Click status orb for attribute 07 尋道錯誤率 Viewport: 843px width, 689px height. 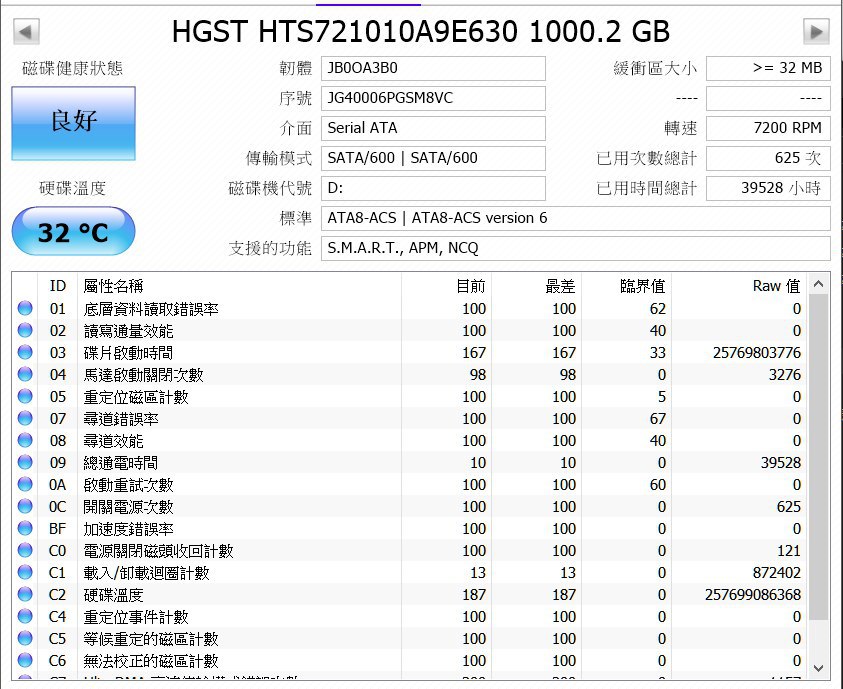(25, 419)
